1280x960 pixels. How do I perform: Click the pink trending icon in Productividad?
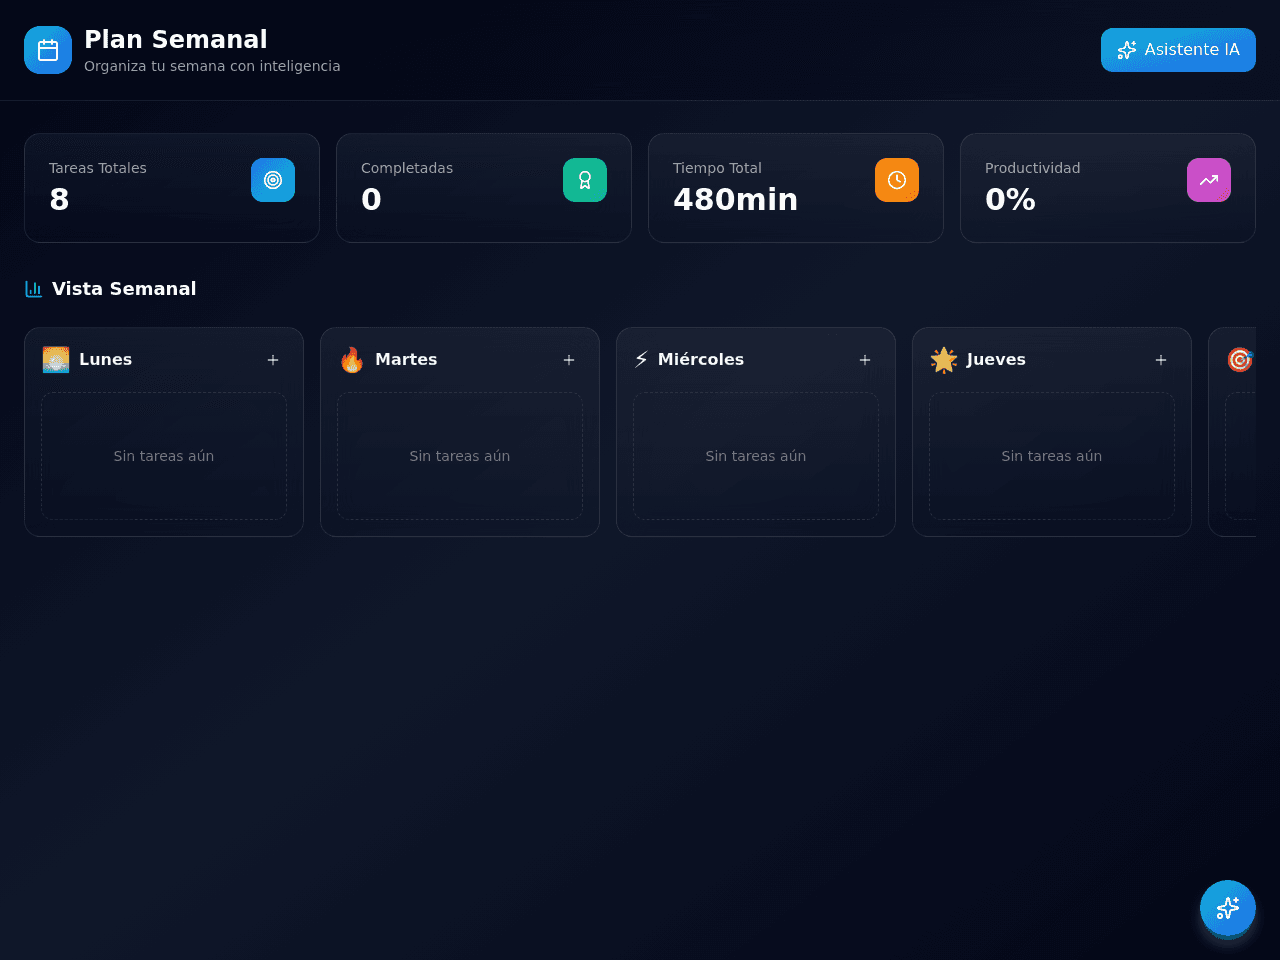[1209, 180]
